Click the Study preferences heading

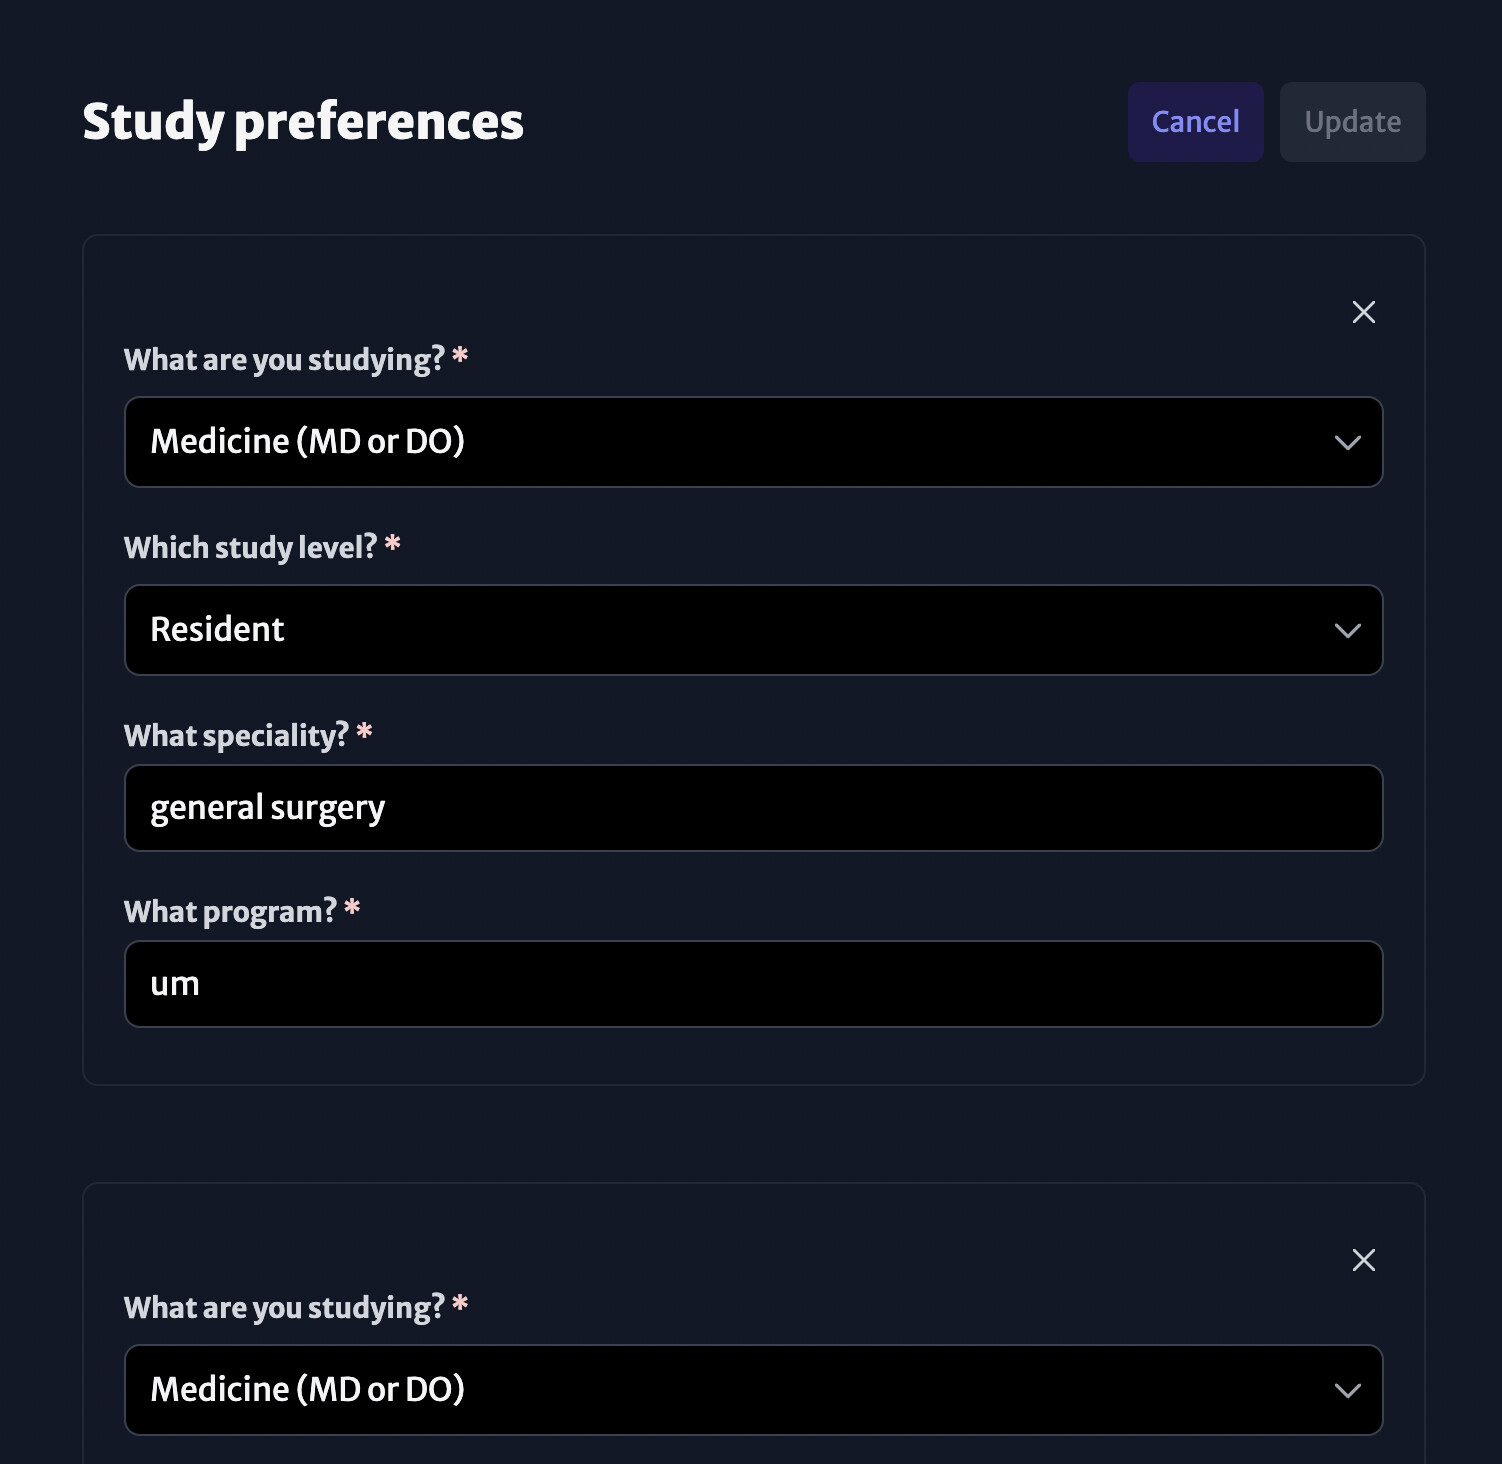click(x=303, y=122)
